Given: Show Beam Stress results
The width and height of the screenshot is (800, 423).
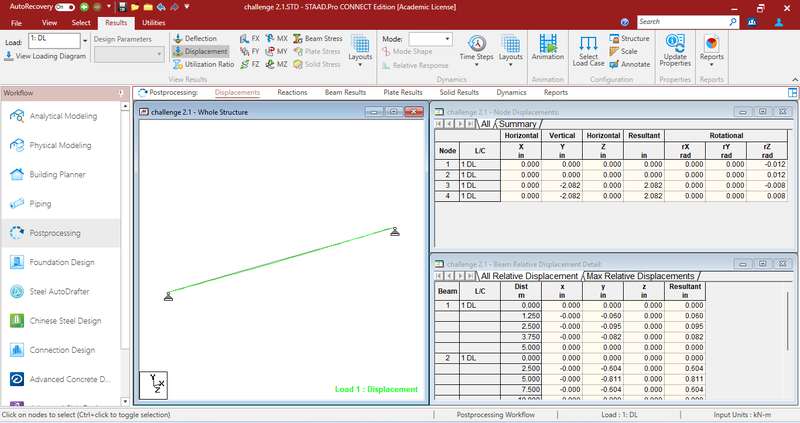Looking at the screenshot, I should click(319, 38).
